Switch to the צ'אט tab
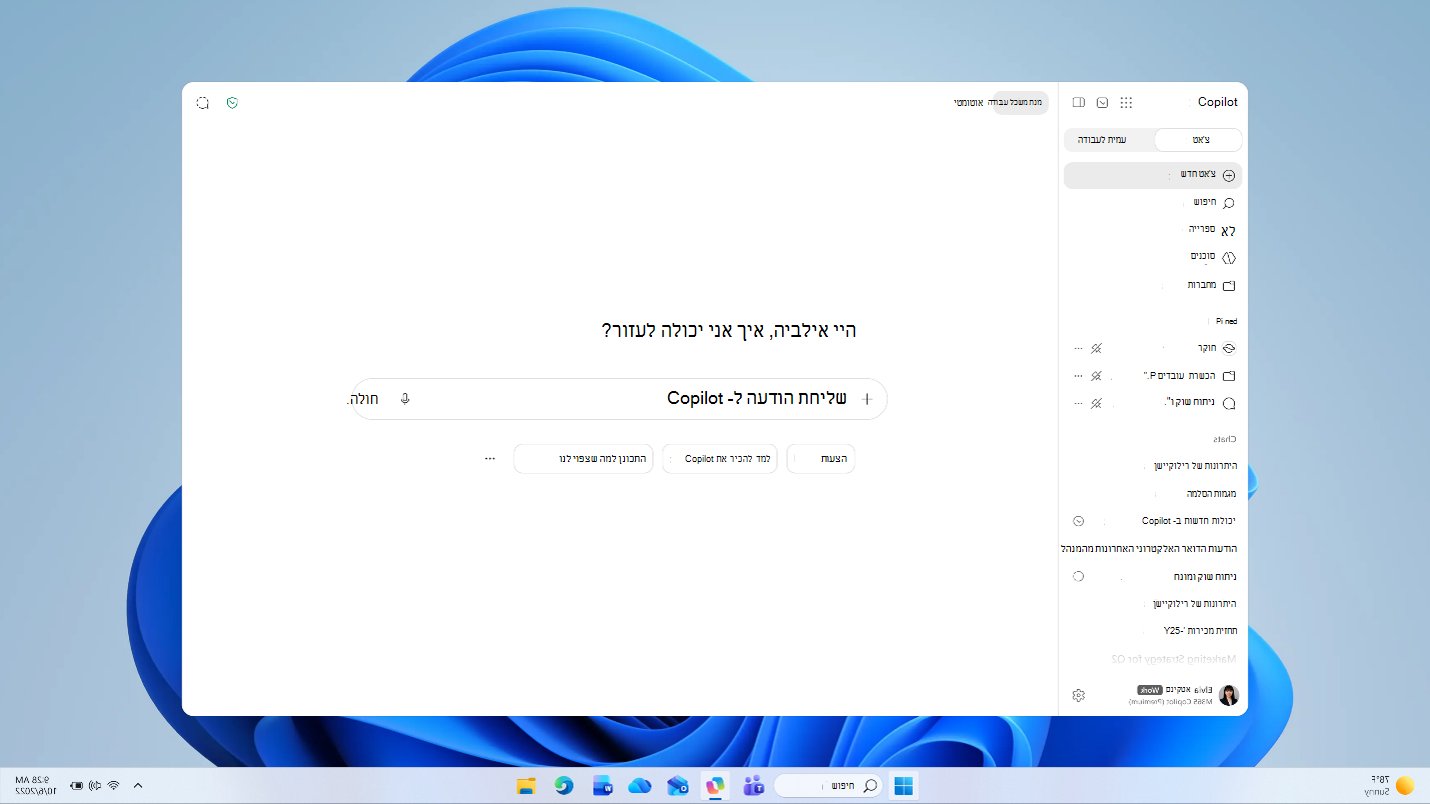The height and width of the screenshot is (804, 1430). [x=1198, y=140]
